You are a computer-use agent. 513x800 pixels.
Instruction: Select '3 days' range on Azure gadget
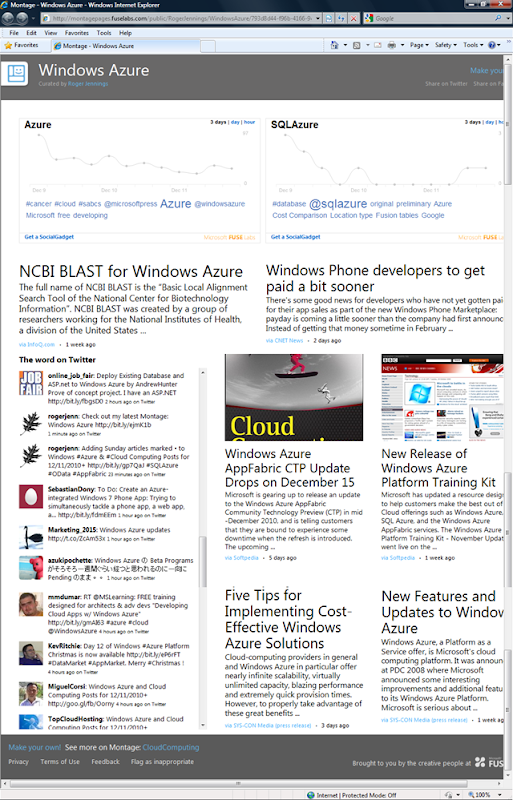(218, 122)
